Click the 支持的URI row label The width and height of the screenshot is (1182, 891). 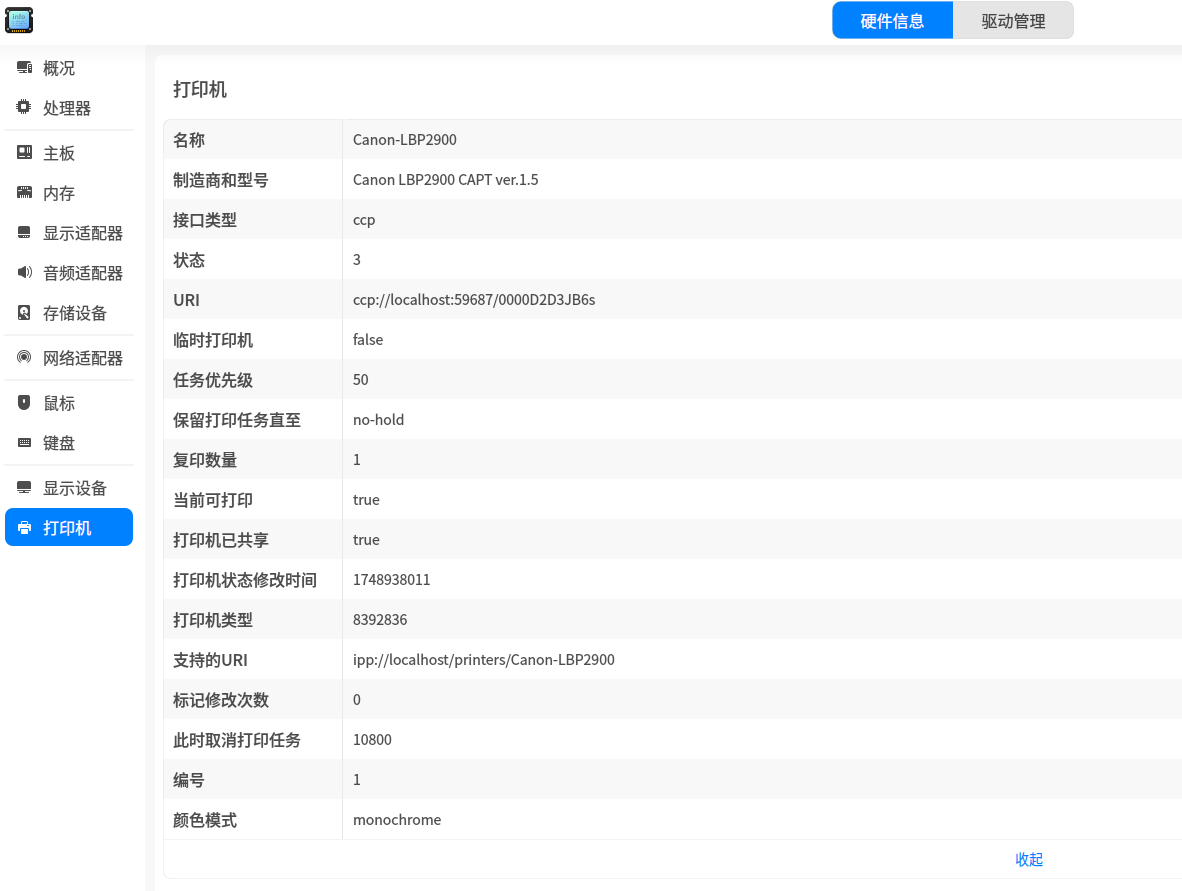(x=210, y=660)
